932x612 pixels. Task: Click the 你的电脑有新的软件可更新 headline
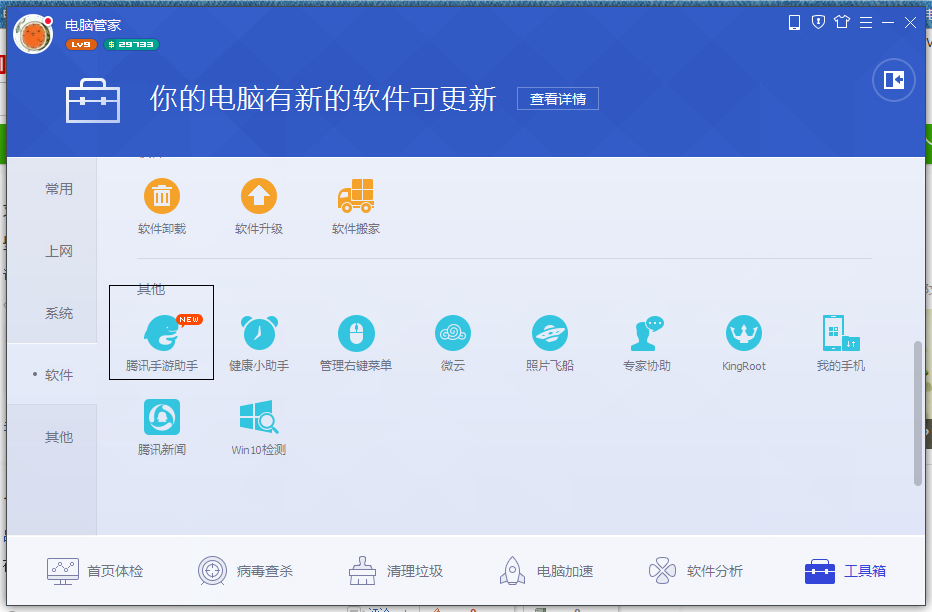323,99
